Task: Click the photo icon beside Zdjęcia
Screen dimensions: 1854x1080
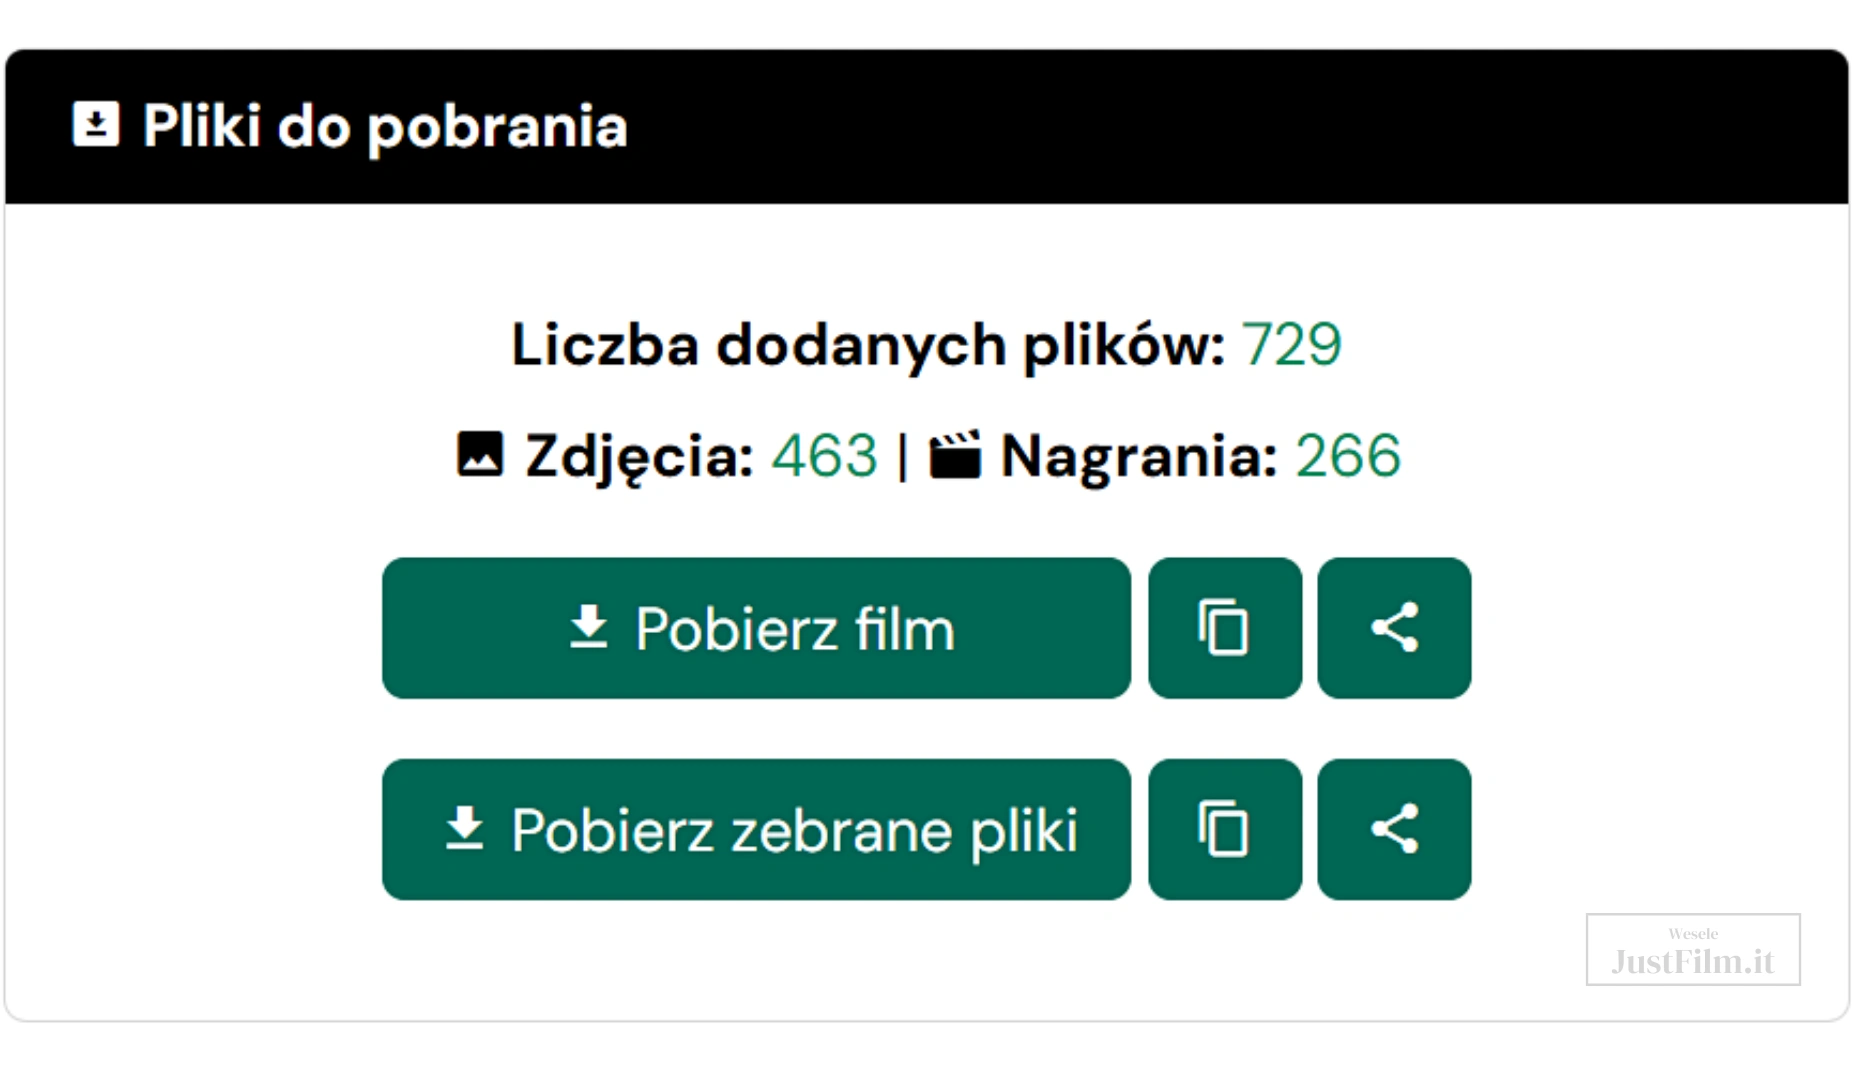Action: click(x=480, y=454)
